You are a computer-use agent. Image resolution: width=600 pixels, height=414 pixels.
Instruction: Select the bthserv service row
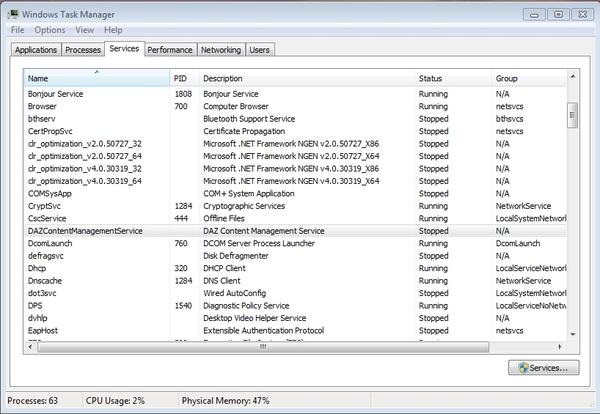tap(295, 119)
